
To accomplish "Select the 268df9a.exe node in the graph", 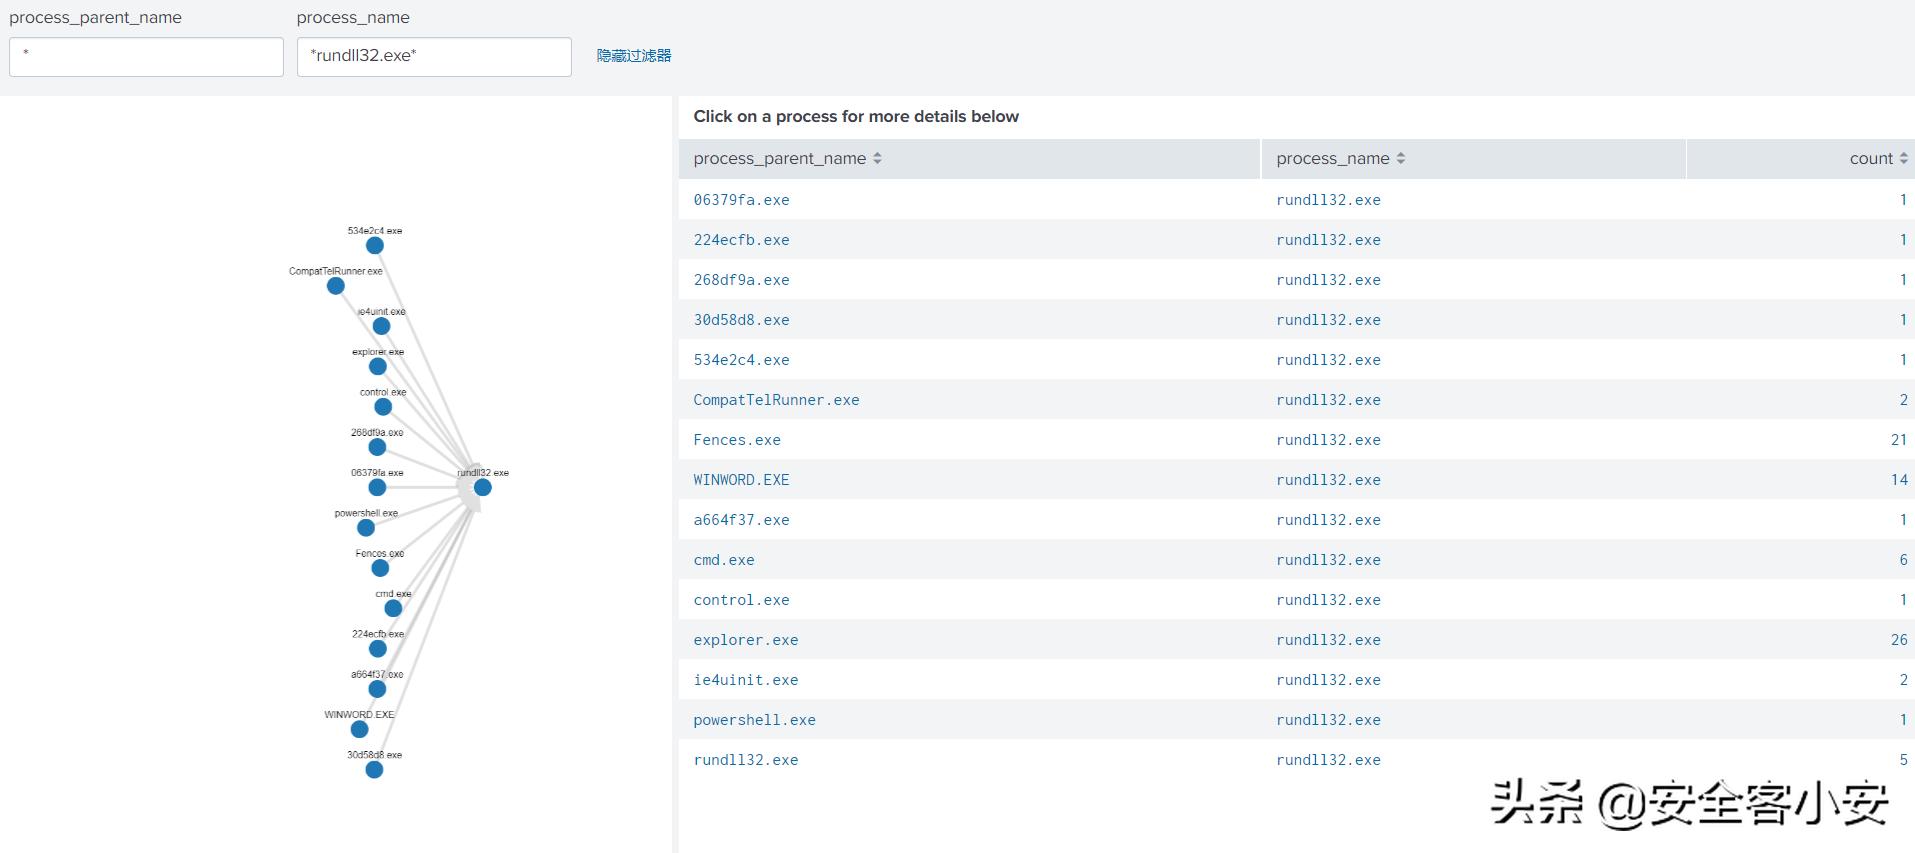I will point(377,447).
